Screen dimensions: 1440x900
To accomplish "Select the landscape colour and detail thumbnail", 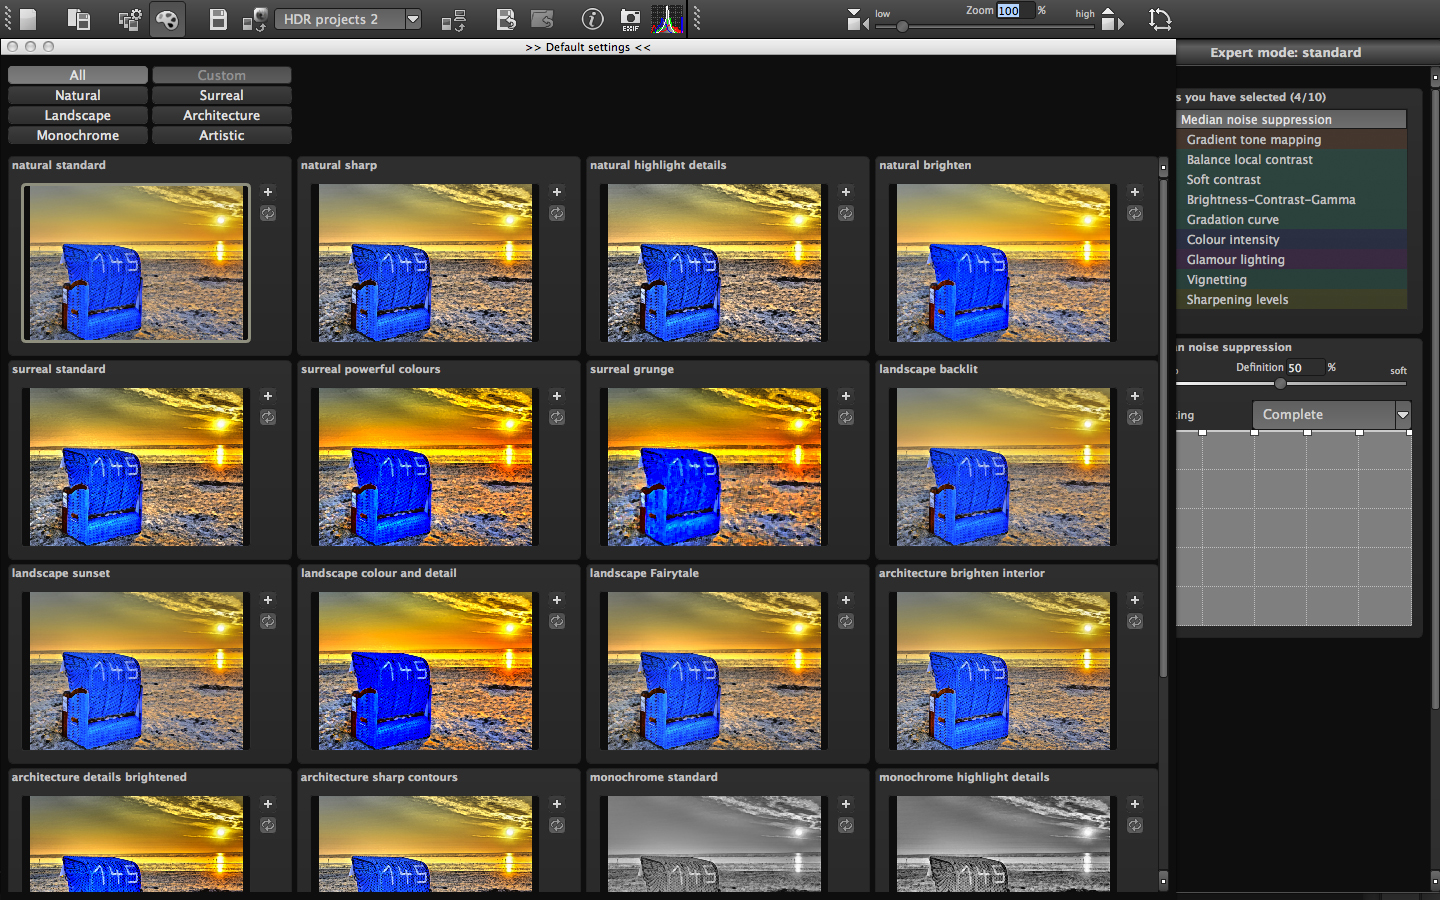I will pyautogui.click(x=425, y=671).
